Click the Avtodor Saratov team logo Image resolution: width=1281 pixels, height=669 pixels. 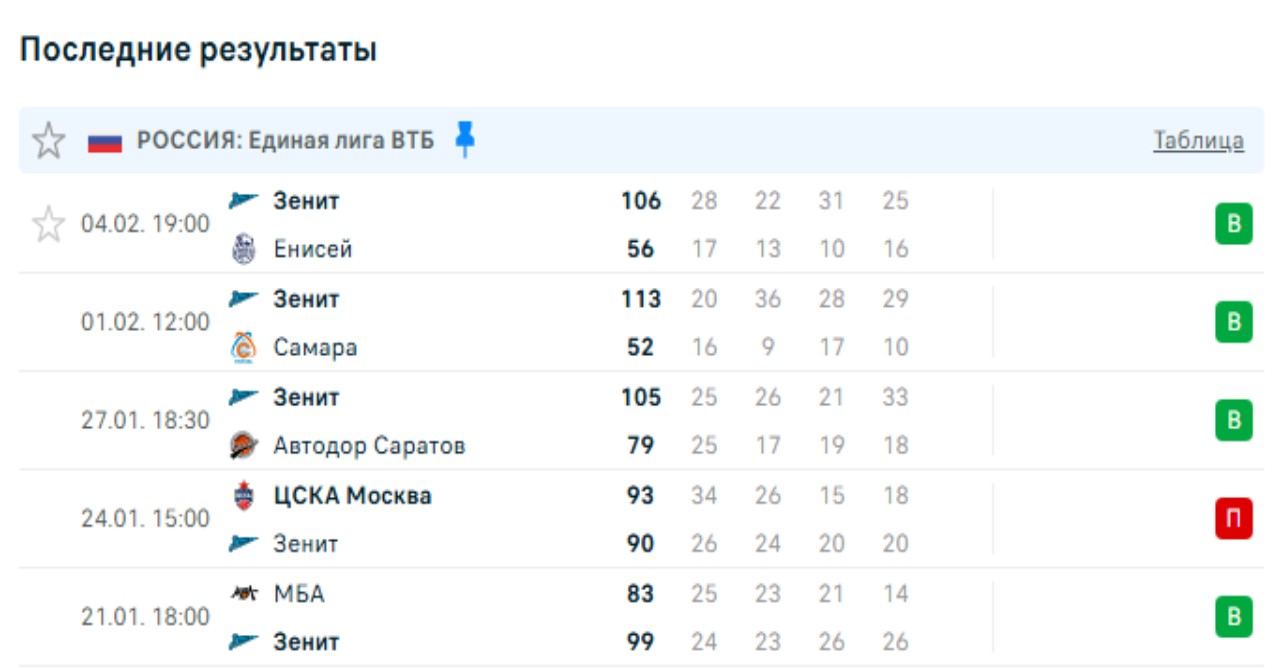[x=243, y=445]
